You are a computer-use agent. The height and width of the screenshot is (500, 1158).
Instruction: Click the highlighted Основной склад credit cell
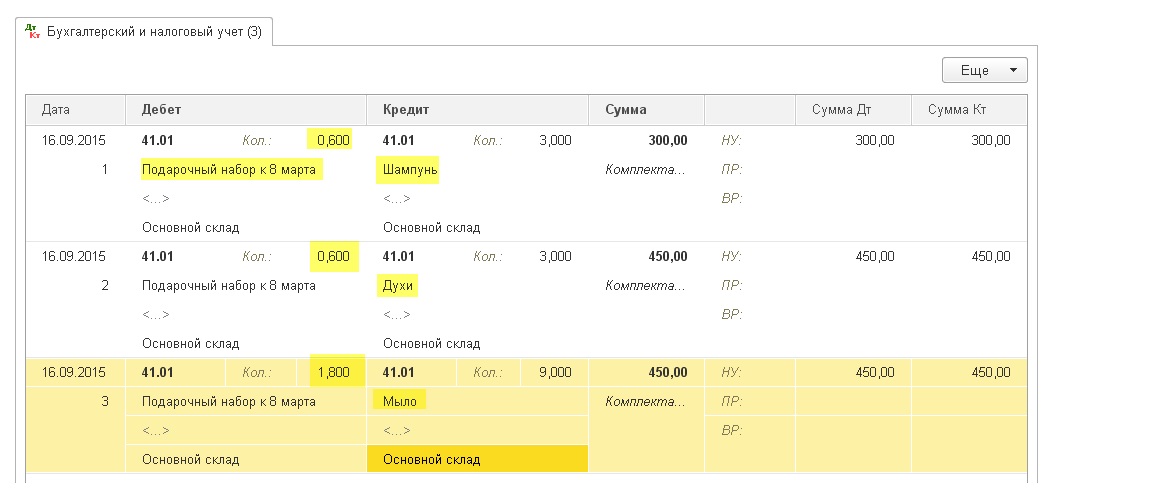pos(477,459)
